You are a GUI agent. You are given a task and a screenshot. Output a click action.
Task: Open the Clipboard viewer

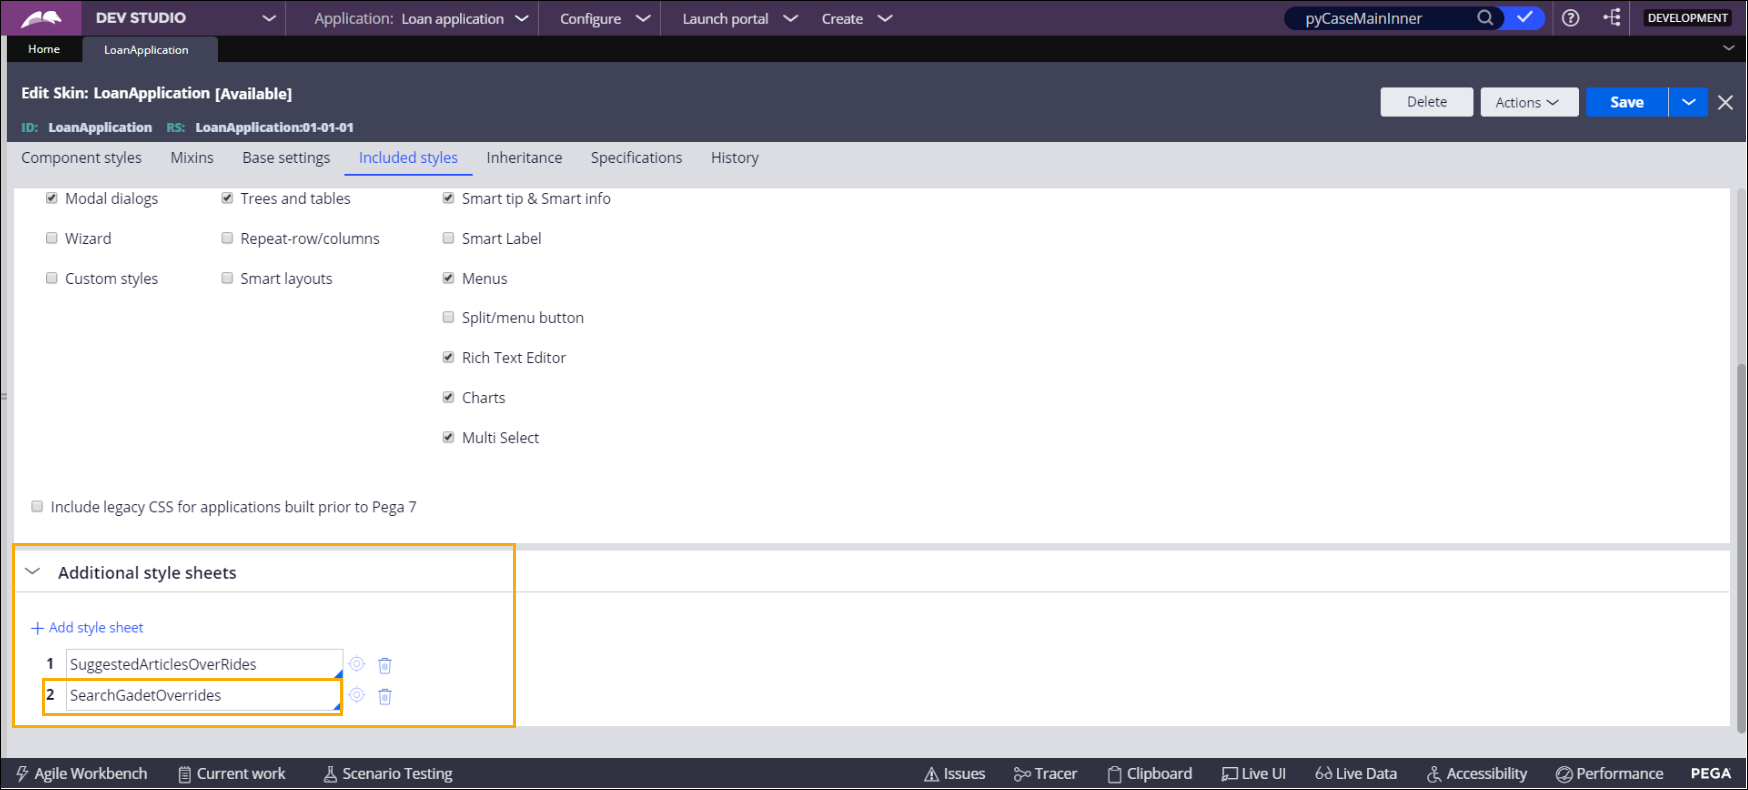click(1149, 774)
